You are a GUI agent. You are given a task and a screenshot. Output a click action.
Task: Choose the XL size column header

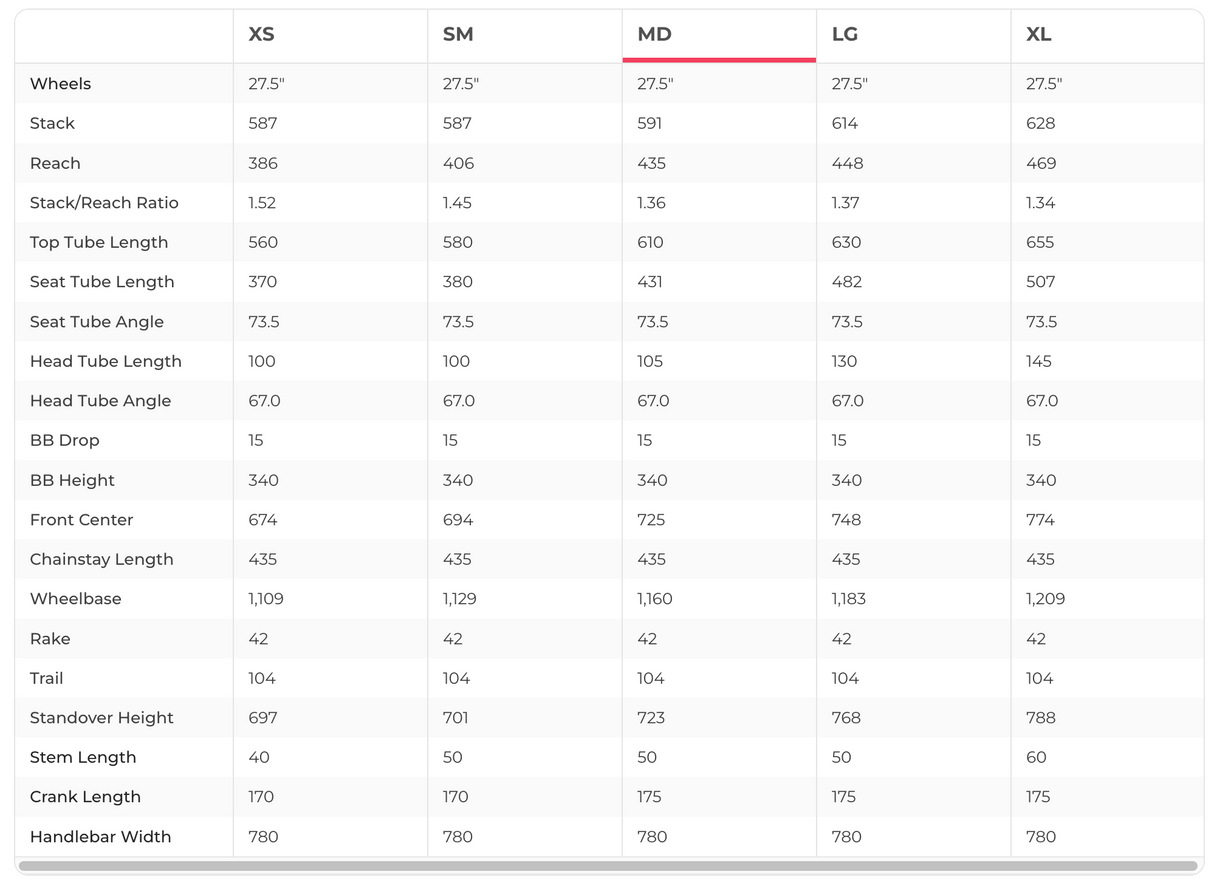click(1038, 35)
